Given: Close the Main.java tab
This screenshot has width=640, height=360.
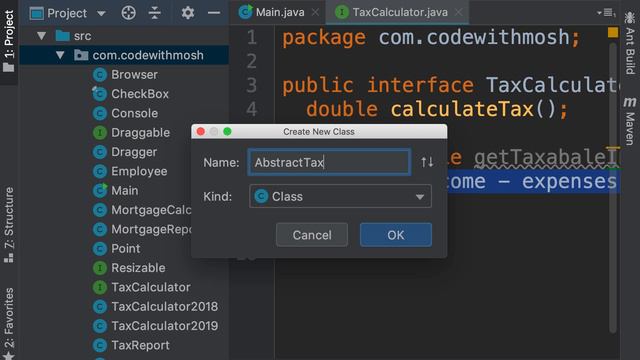Looking at the screenshot, I should click(x=315, y=13).
